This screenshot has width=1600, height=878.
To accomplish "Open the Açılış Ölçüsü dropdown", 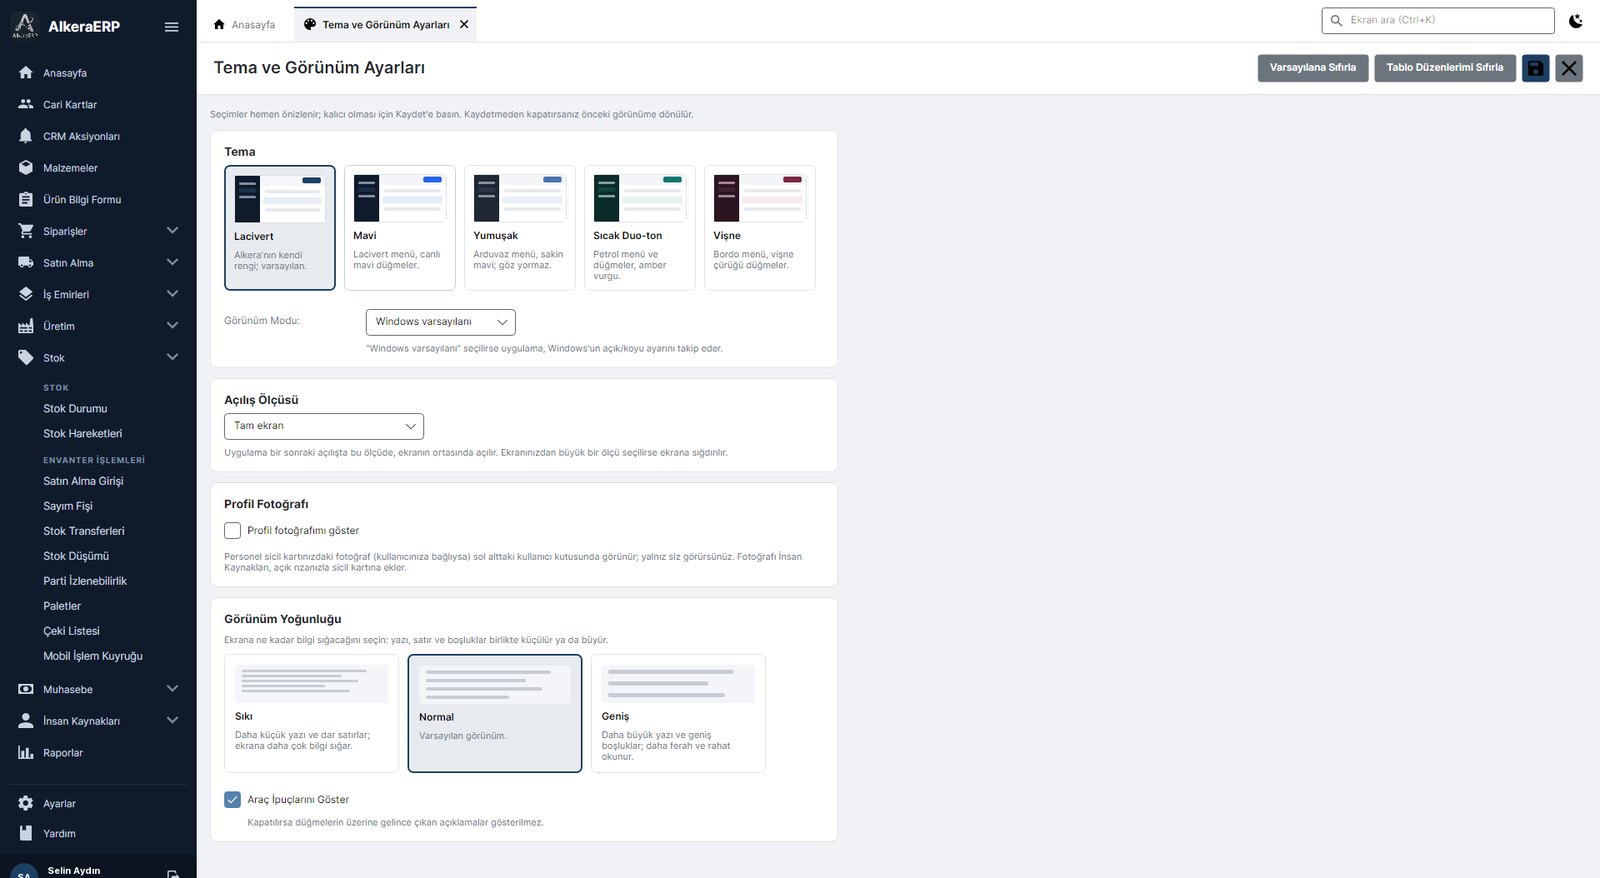I will [324, 426].
